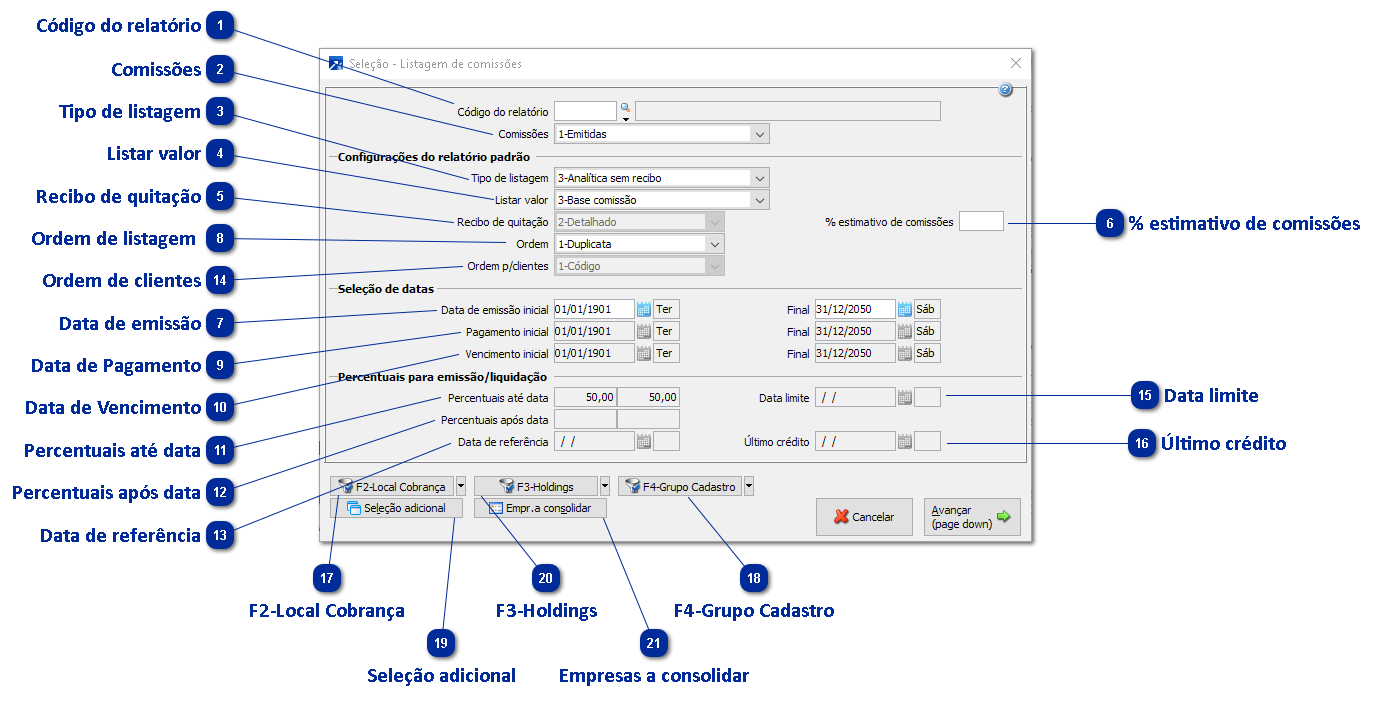Image resolution: width=1376 pixels, height=704 pixels.
Task: Click the Pagamento inicial date field
Action: click(594, 331)
